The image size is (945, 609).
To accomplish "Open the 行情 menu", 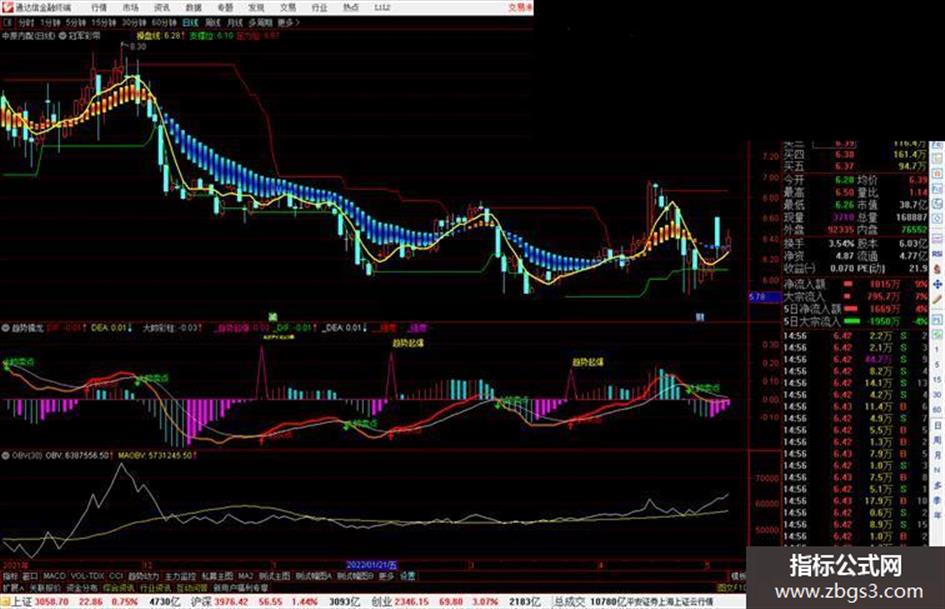I will tap(99, 7).
